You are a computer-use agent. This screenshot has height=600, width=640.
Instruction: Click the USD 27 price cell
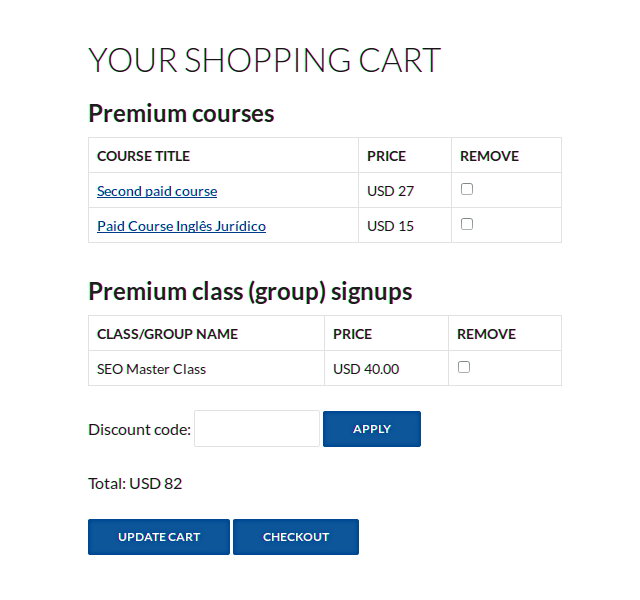point(405,190)
